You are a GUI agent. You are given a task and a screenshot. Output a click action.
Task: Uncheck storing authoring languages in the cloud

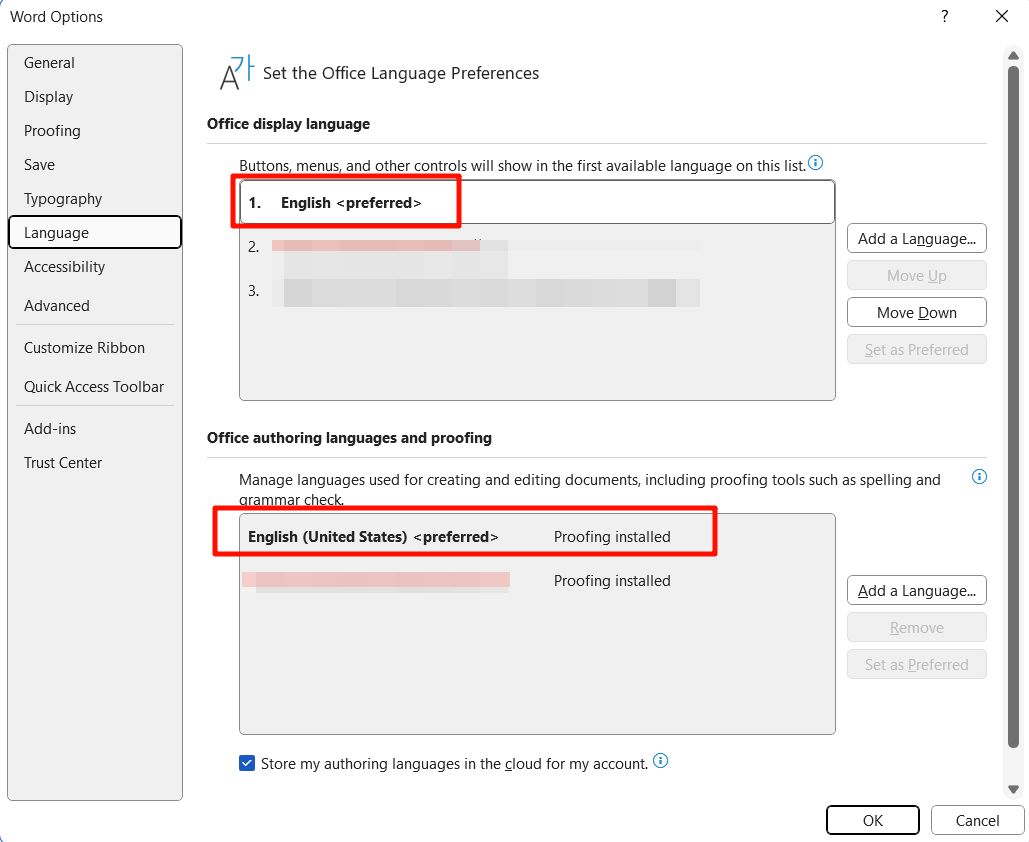tap(246, 763)
